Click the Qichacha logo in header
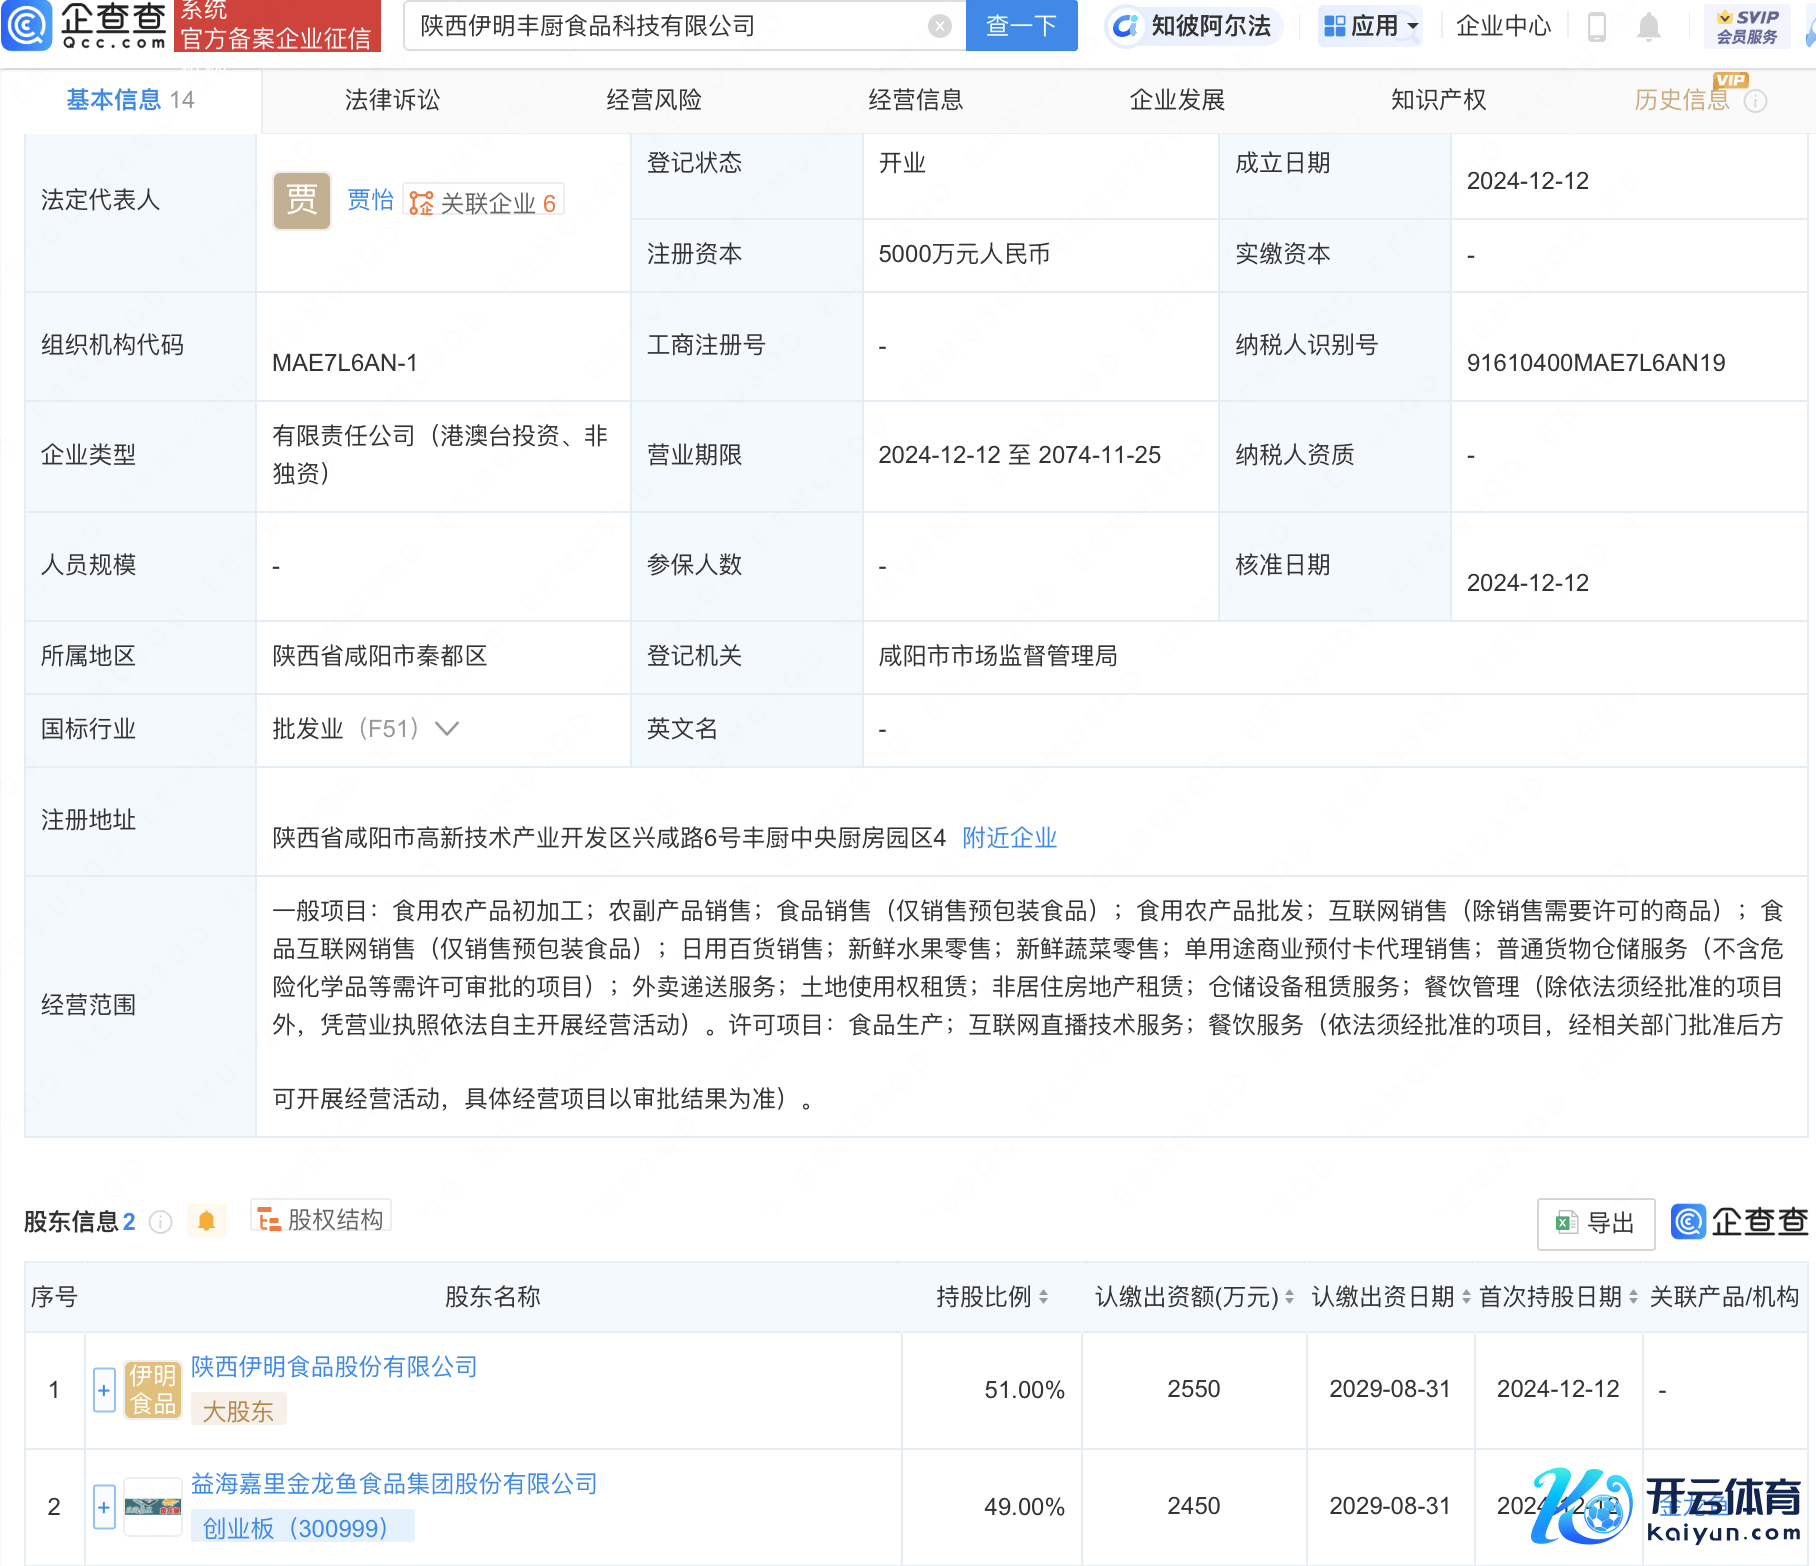This screenshot has height=1566, width=1816. [x=85, y=26]
